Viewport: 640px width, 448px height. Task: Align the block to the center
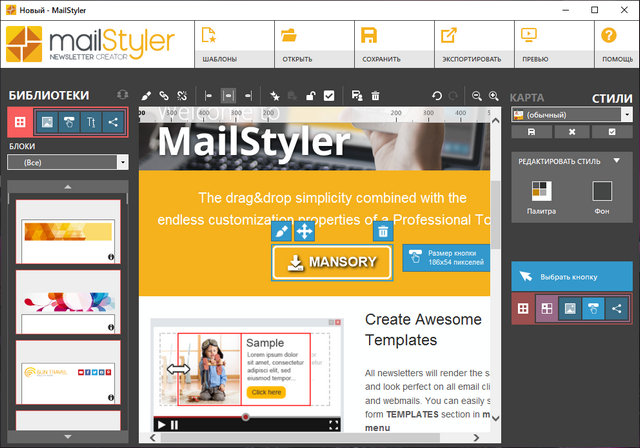228,96
